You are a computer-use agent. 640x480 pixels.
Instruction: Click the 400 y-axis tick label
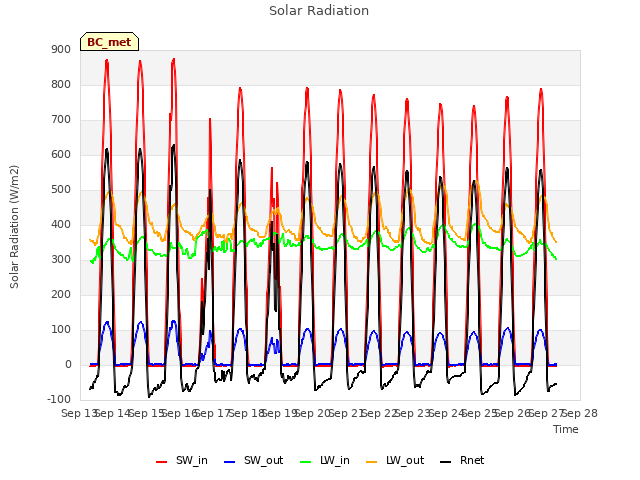tap(61, 224)
